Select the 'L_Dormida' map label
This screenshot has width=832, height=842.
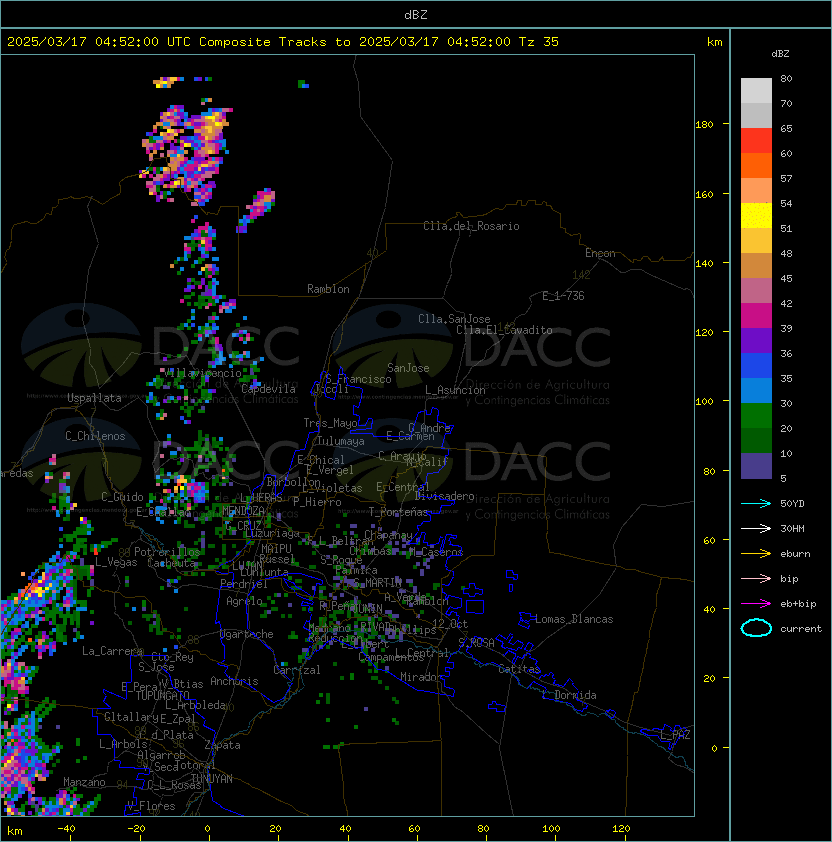(569, 695)
